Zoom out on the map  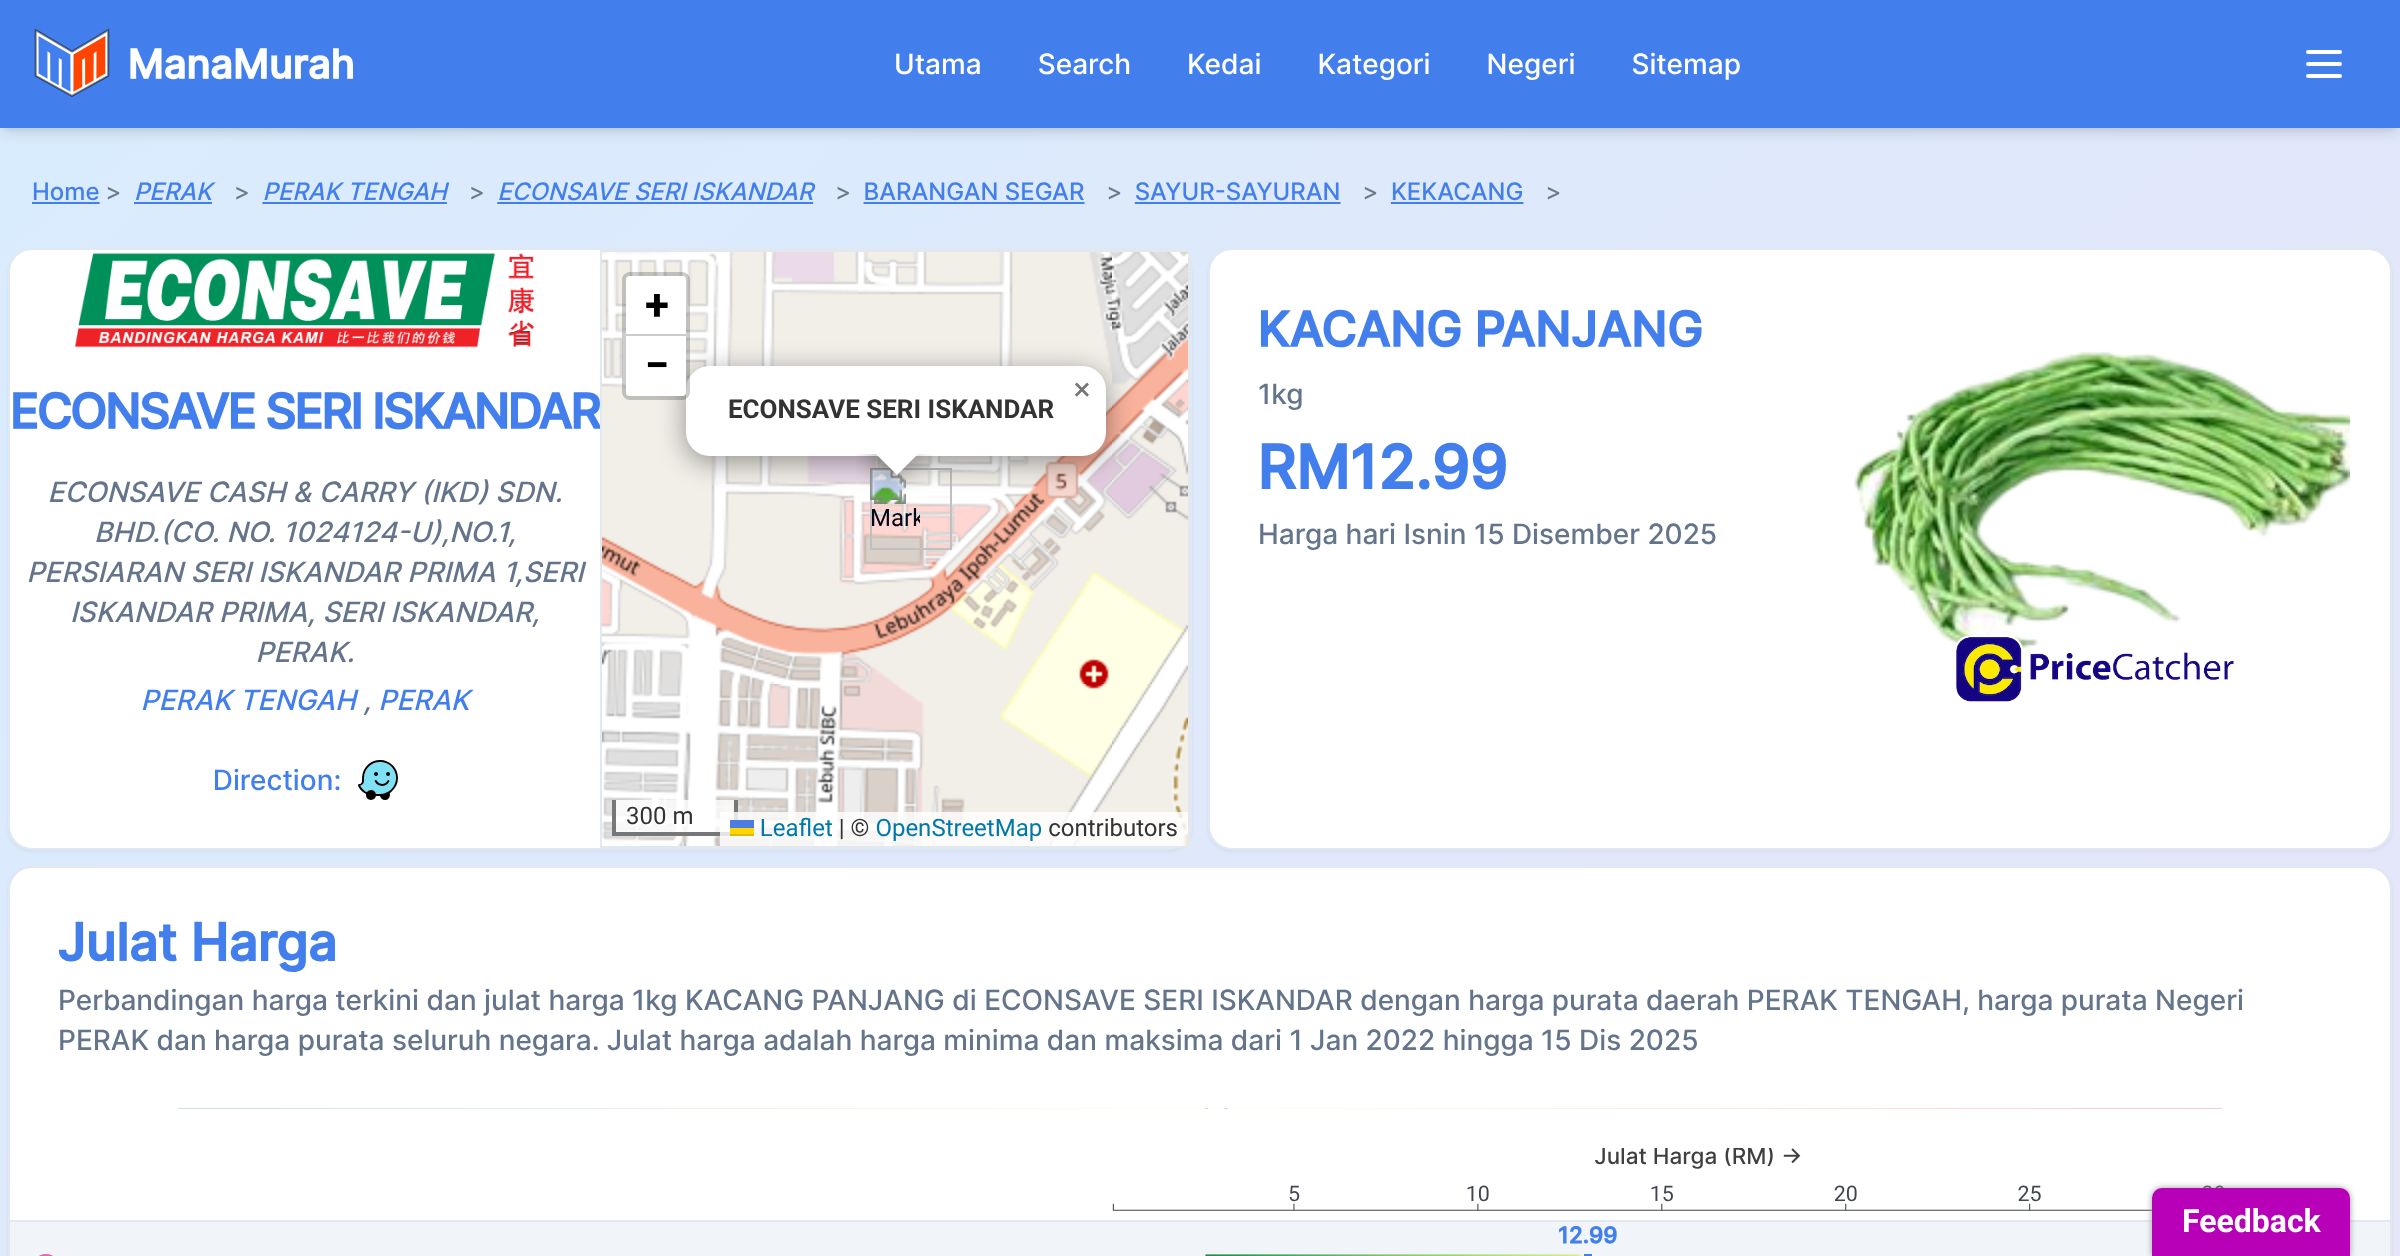point(656,365)
